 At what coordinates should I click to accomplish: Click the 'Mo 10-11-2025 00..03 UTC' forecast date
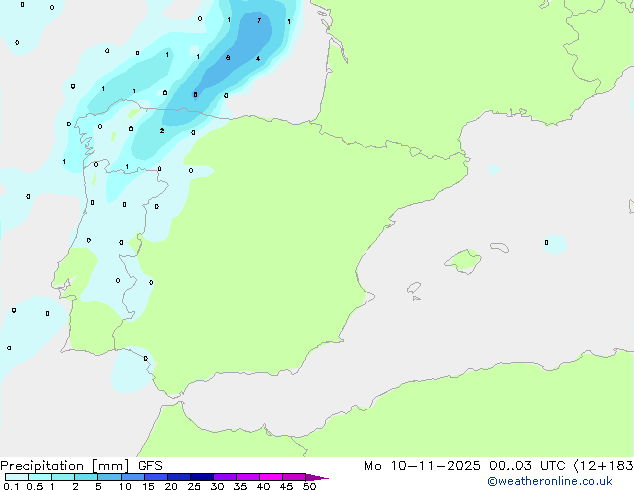(464, 466)
